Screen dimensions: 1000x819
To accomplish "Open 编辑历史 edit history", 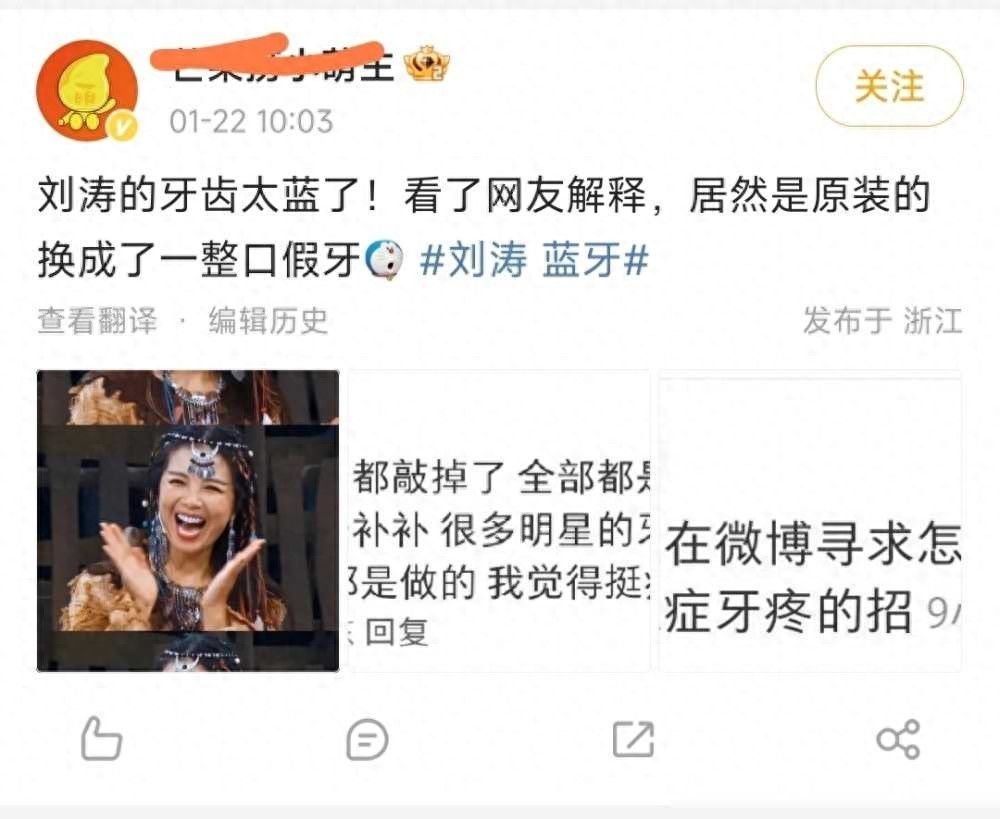I will pos(268,320).
